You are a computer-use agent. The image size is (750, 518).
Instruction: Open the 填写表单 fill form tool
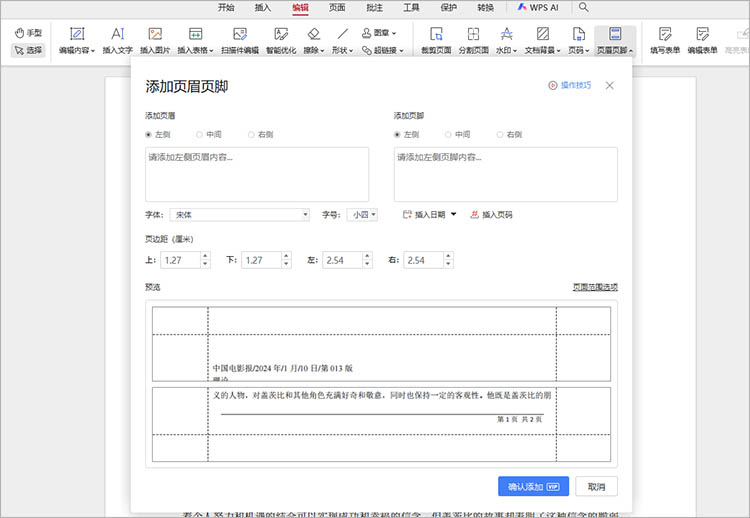point(665,35)
